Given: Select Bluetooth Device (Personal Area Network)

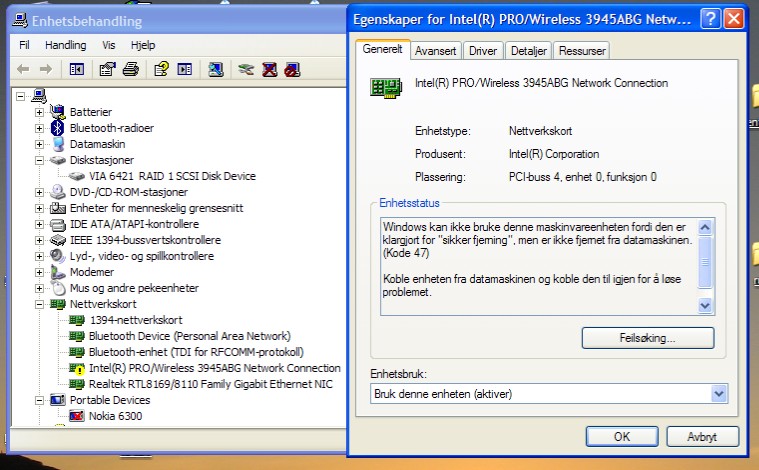Looking at the screenshot, I should click(x=190, y=336).
